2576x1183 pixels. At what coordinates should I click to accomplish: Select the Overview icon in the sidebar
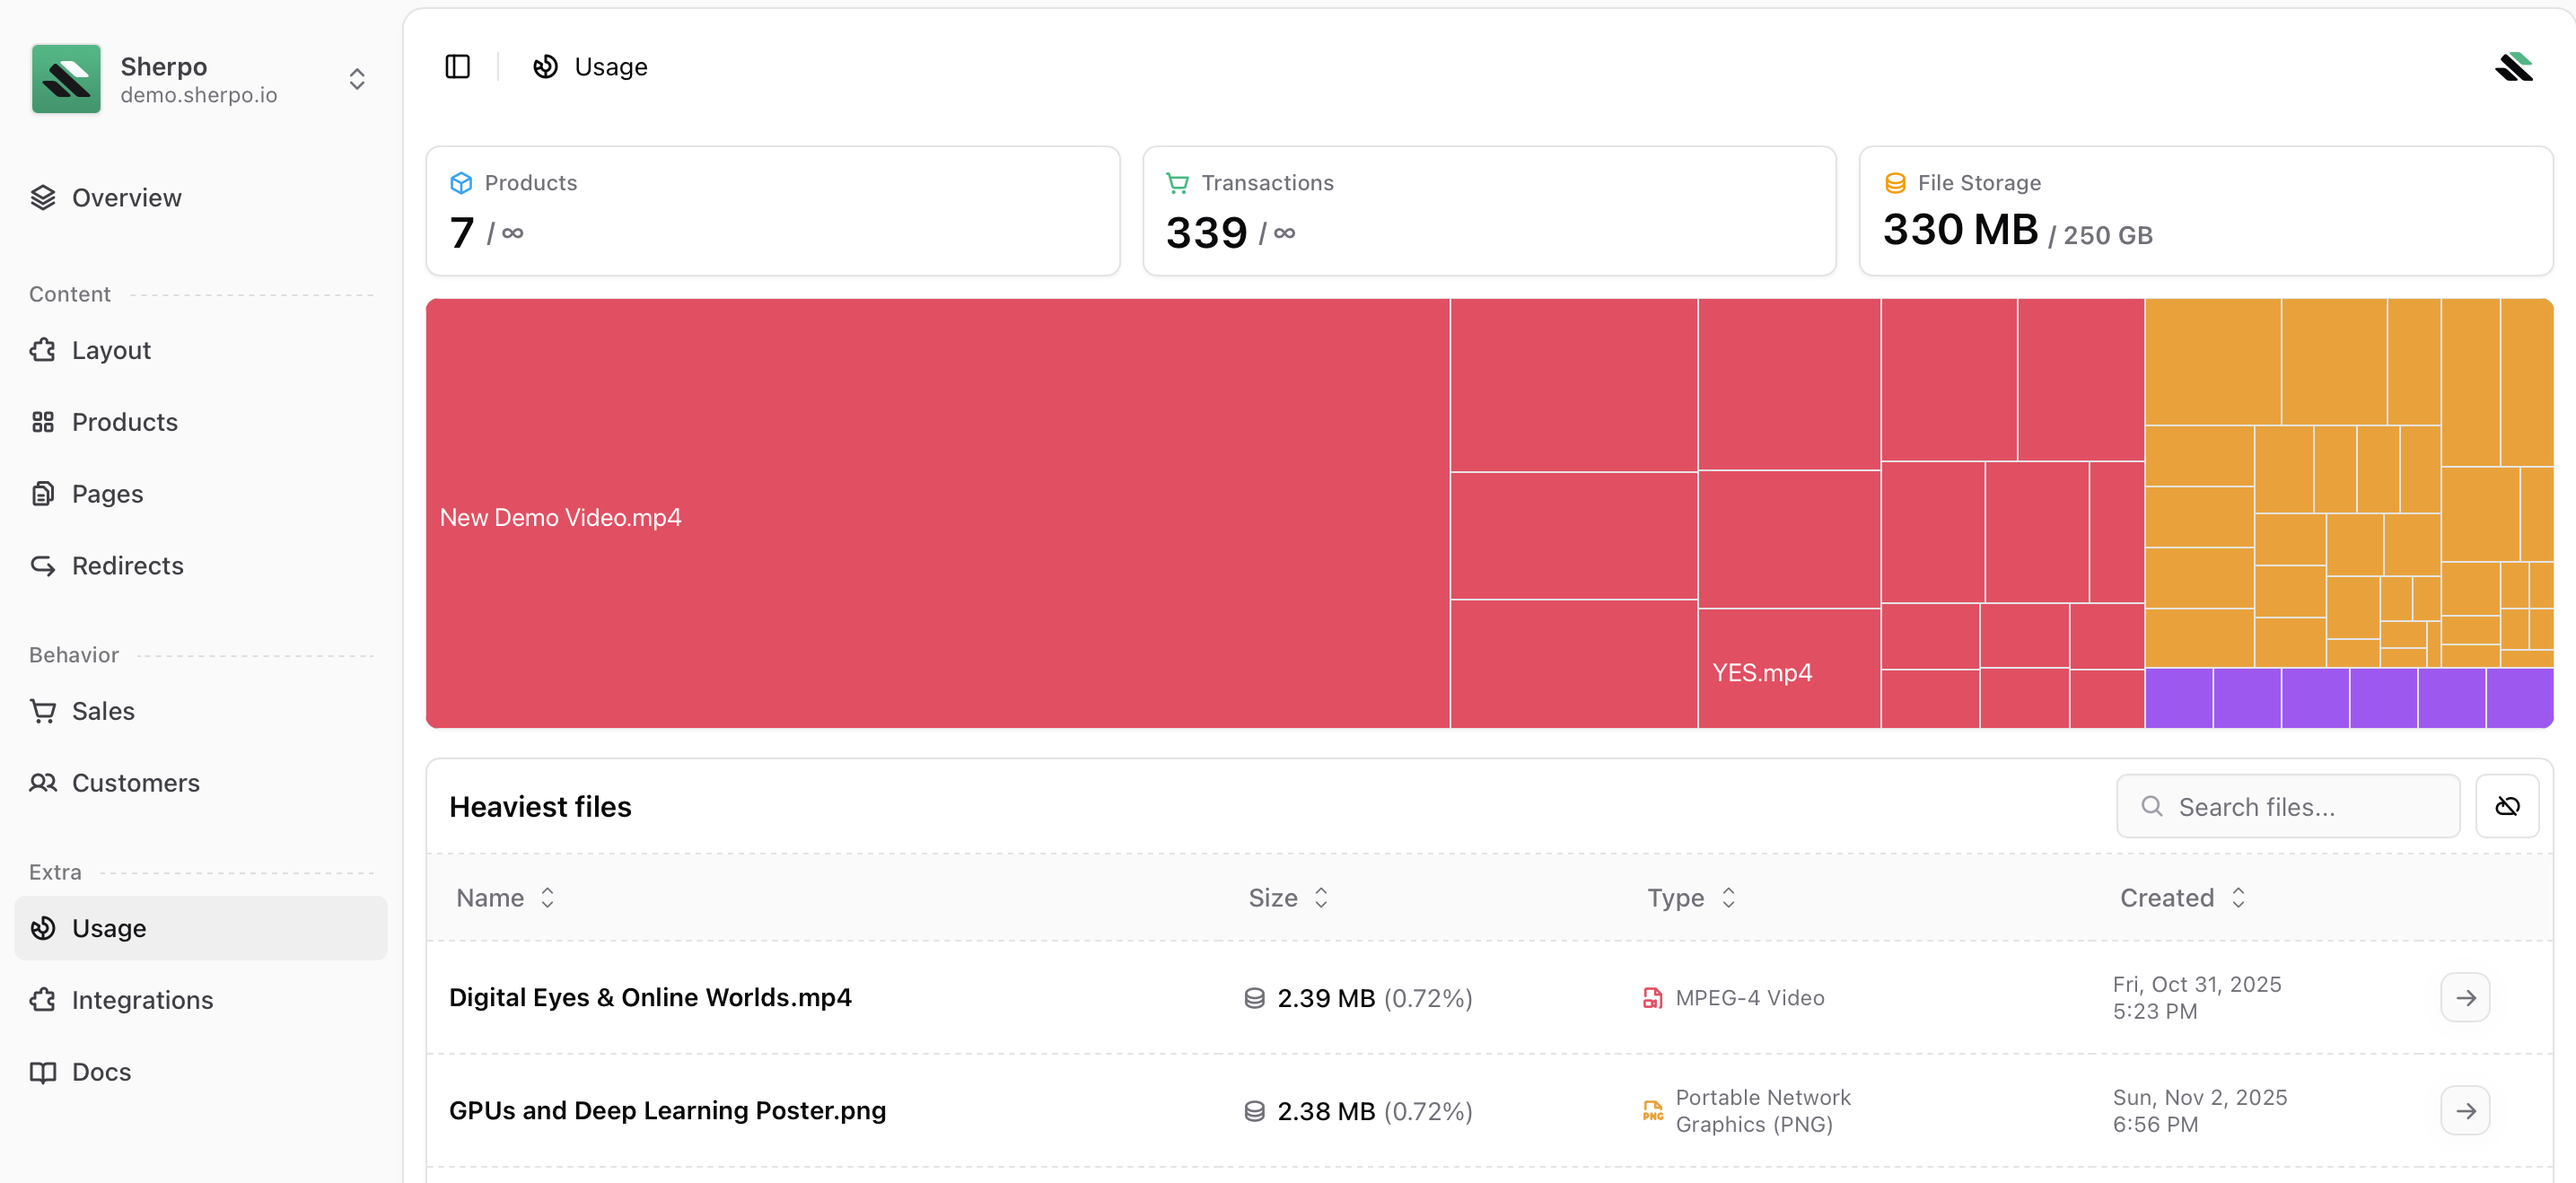(43, 197)
